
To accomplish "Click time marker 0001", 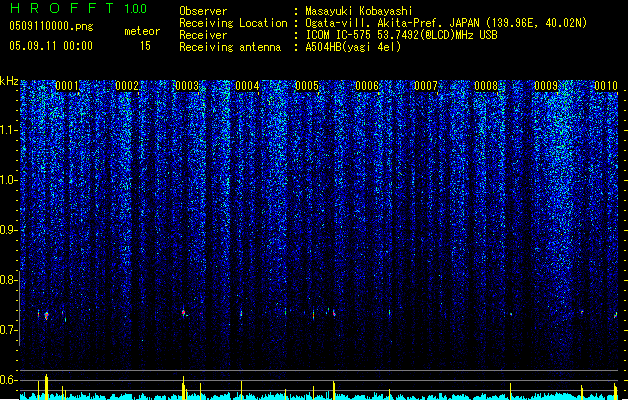I will pyautogui.click(x=67, y=86).
